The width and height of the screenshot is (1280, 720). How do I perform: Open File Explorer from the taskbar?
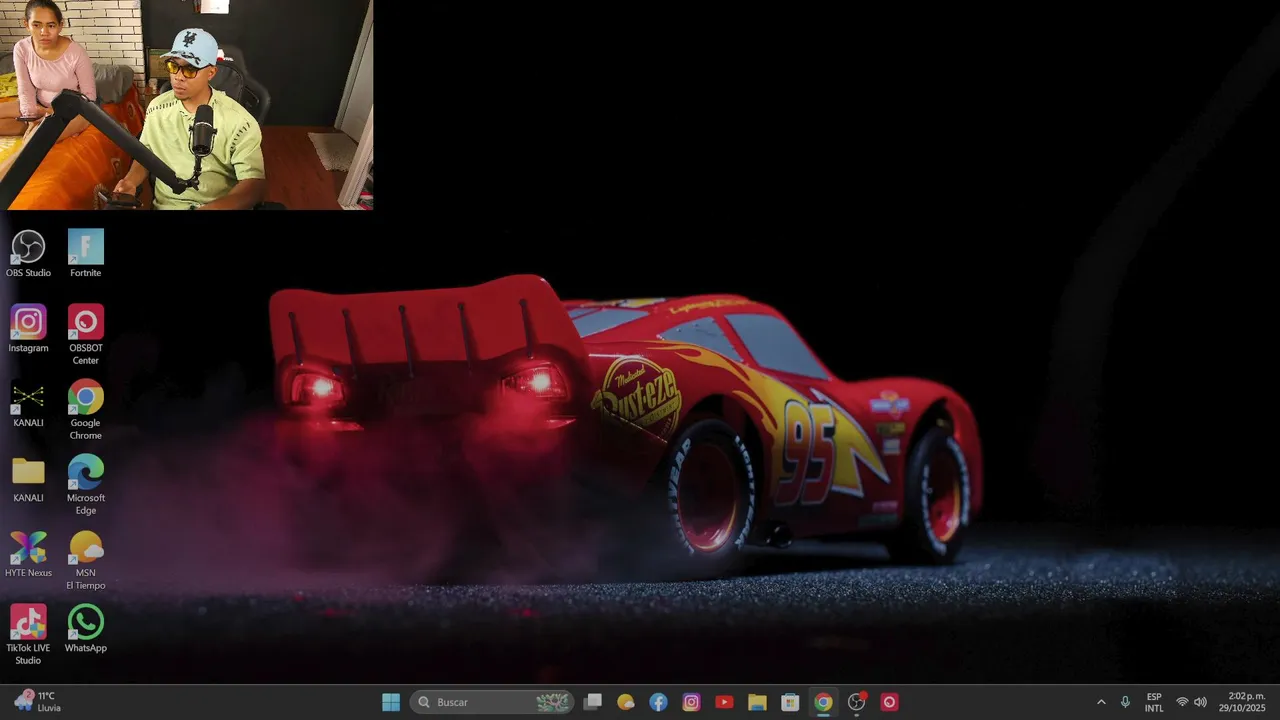pyautogui.click(x=757, y=702)
